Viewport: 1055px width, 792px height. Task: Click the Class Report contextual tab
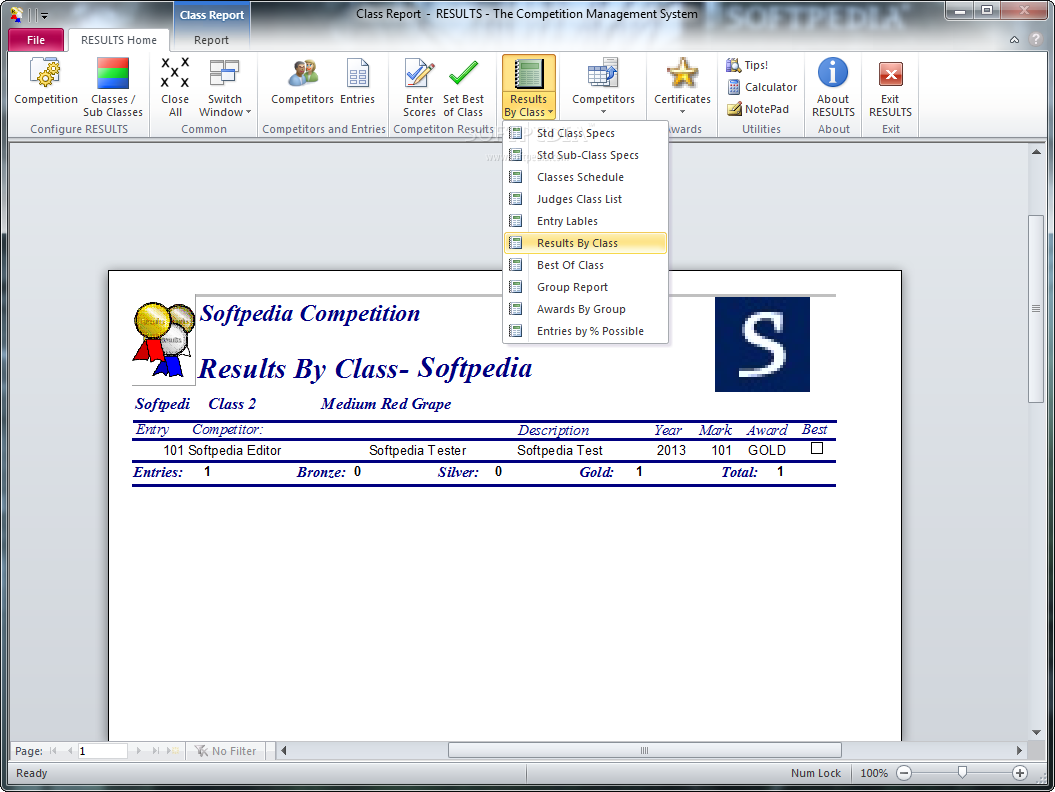point(211,15)
